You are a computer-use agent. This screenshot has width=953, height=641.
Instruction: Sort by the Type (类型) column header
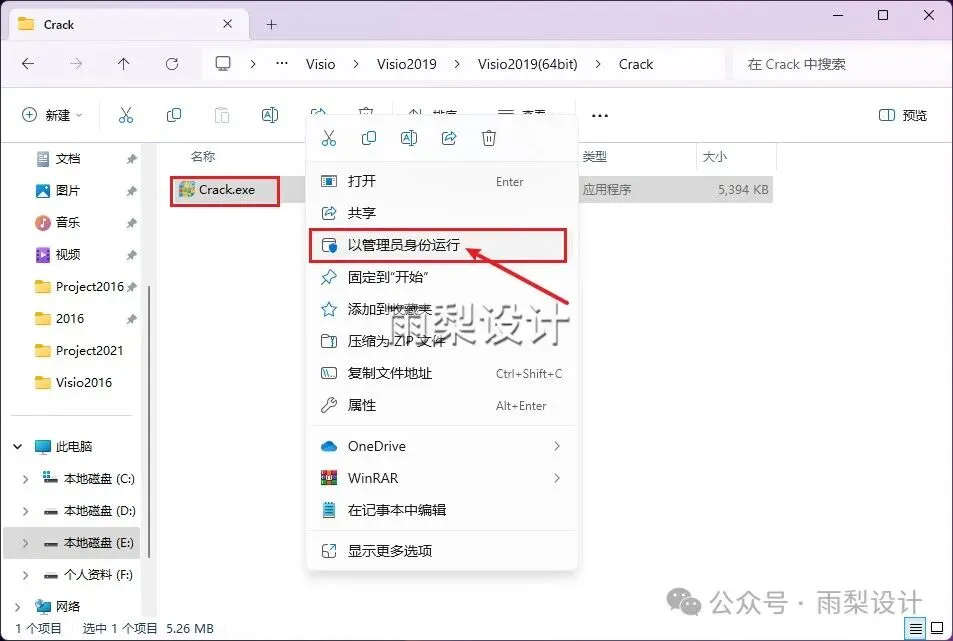pyautogui.click(x=594, y=157)
